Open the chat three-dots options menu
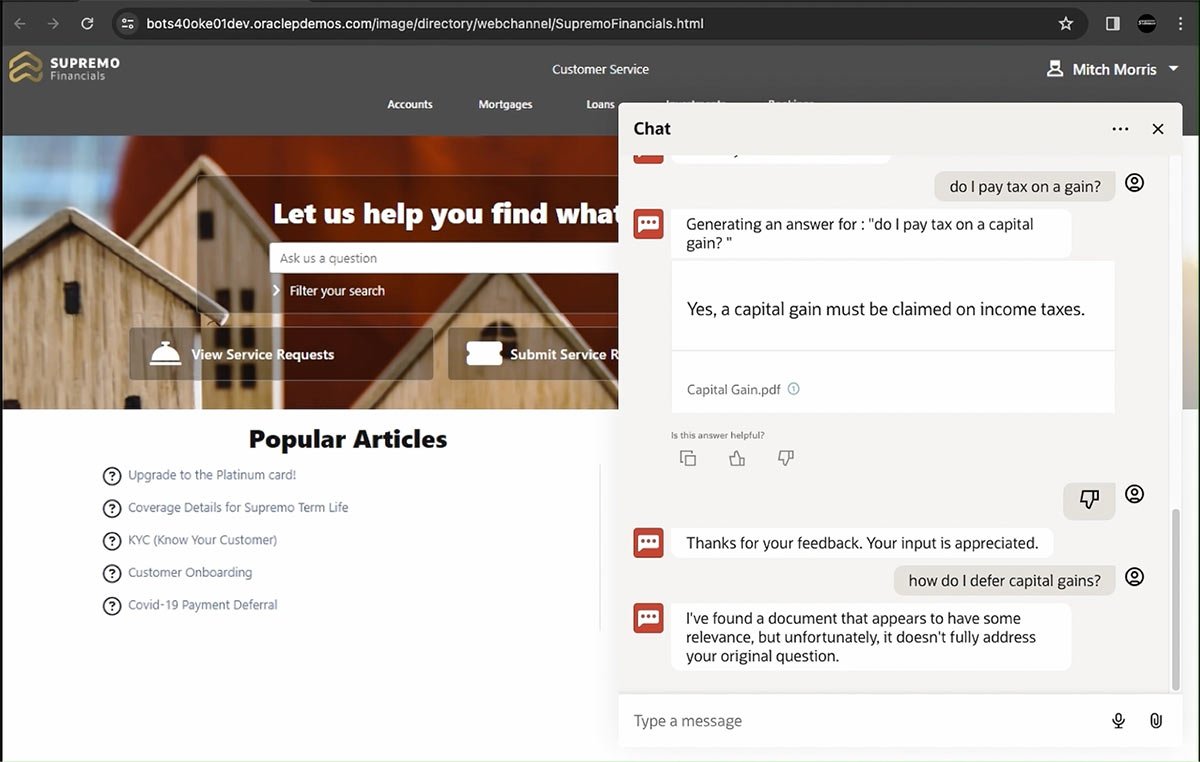 (1120, 129)
